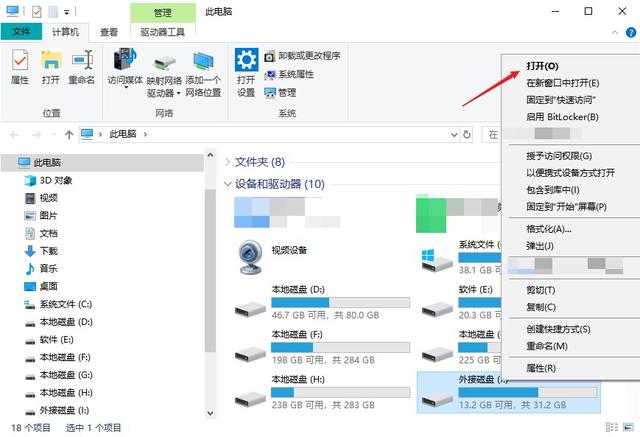Click the Back navigation arrow

pyautogui.click(x=15, y=135)
